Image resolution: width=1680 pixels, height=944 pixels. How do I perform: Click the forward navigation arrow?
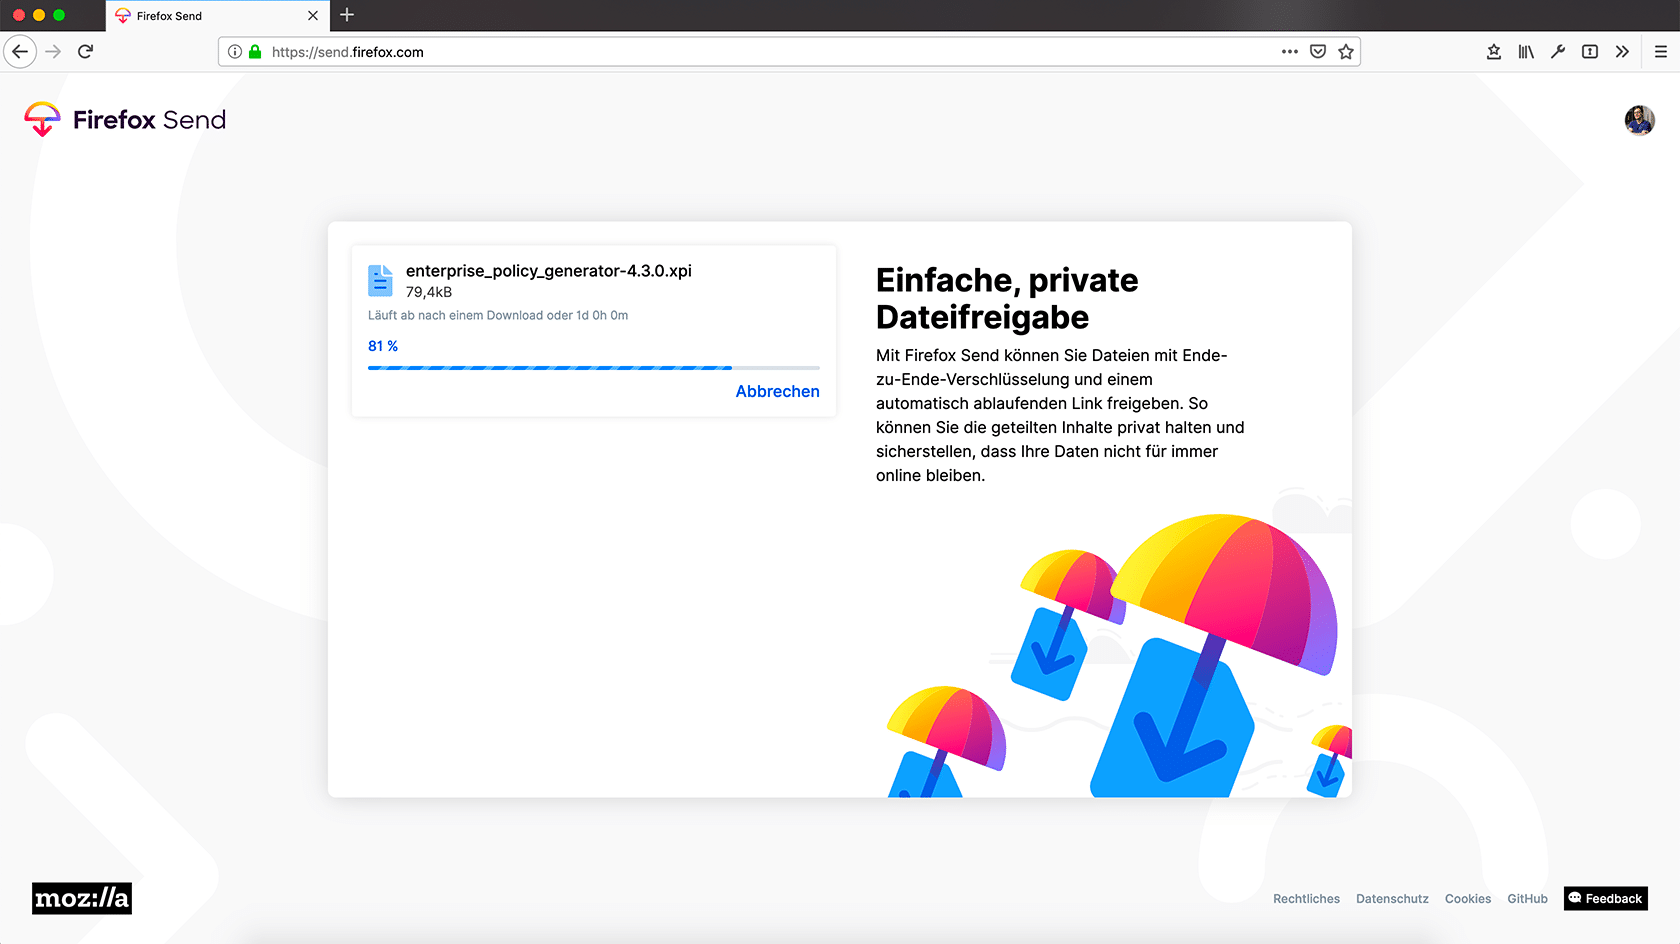(54, 52)
